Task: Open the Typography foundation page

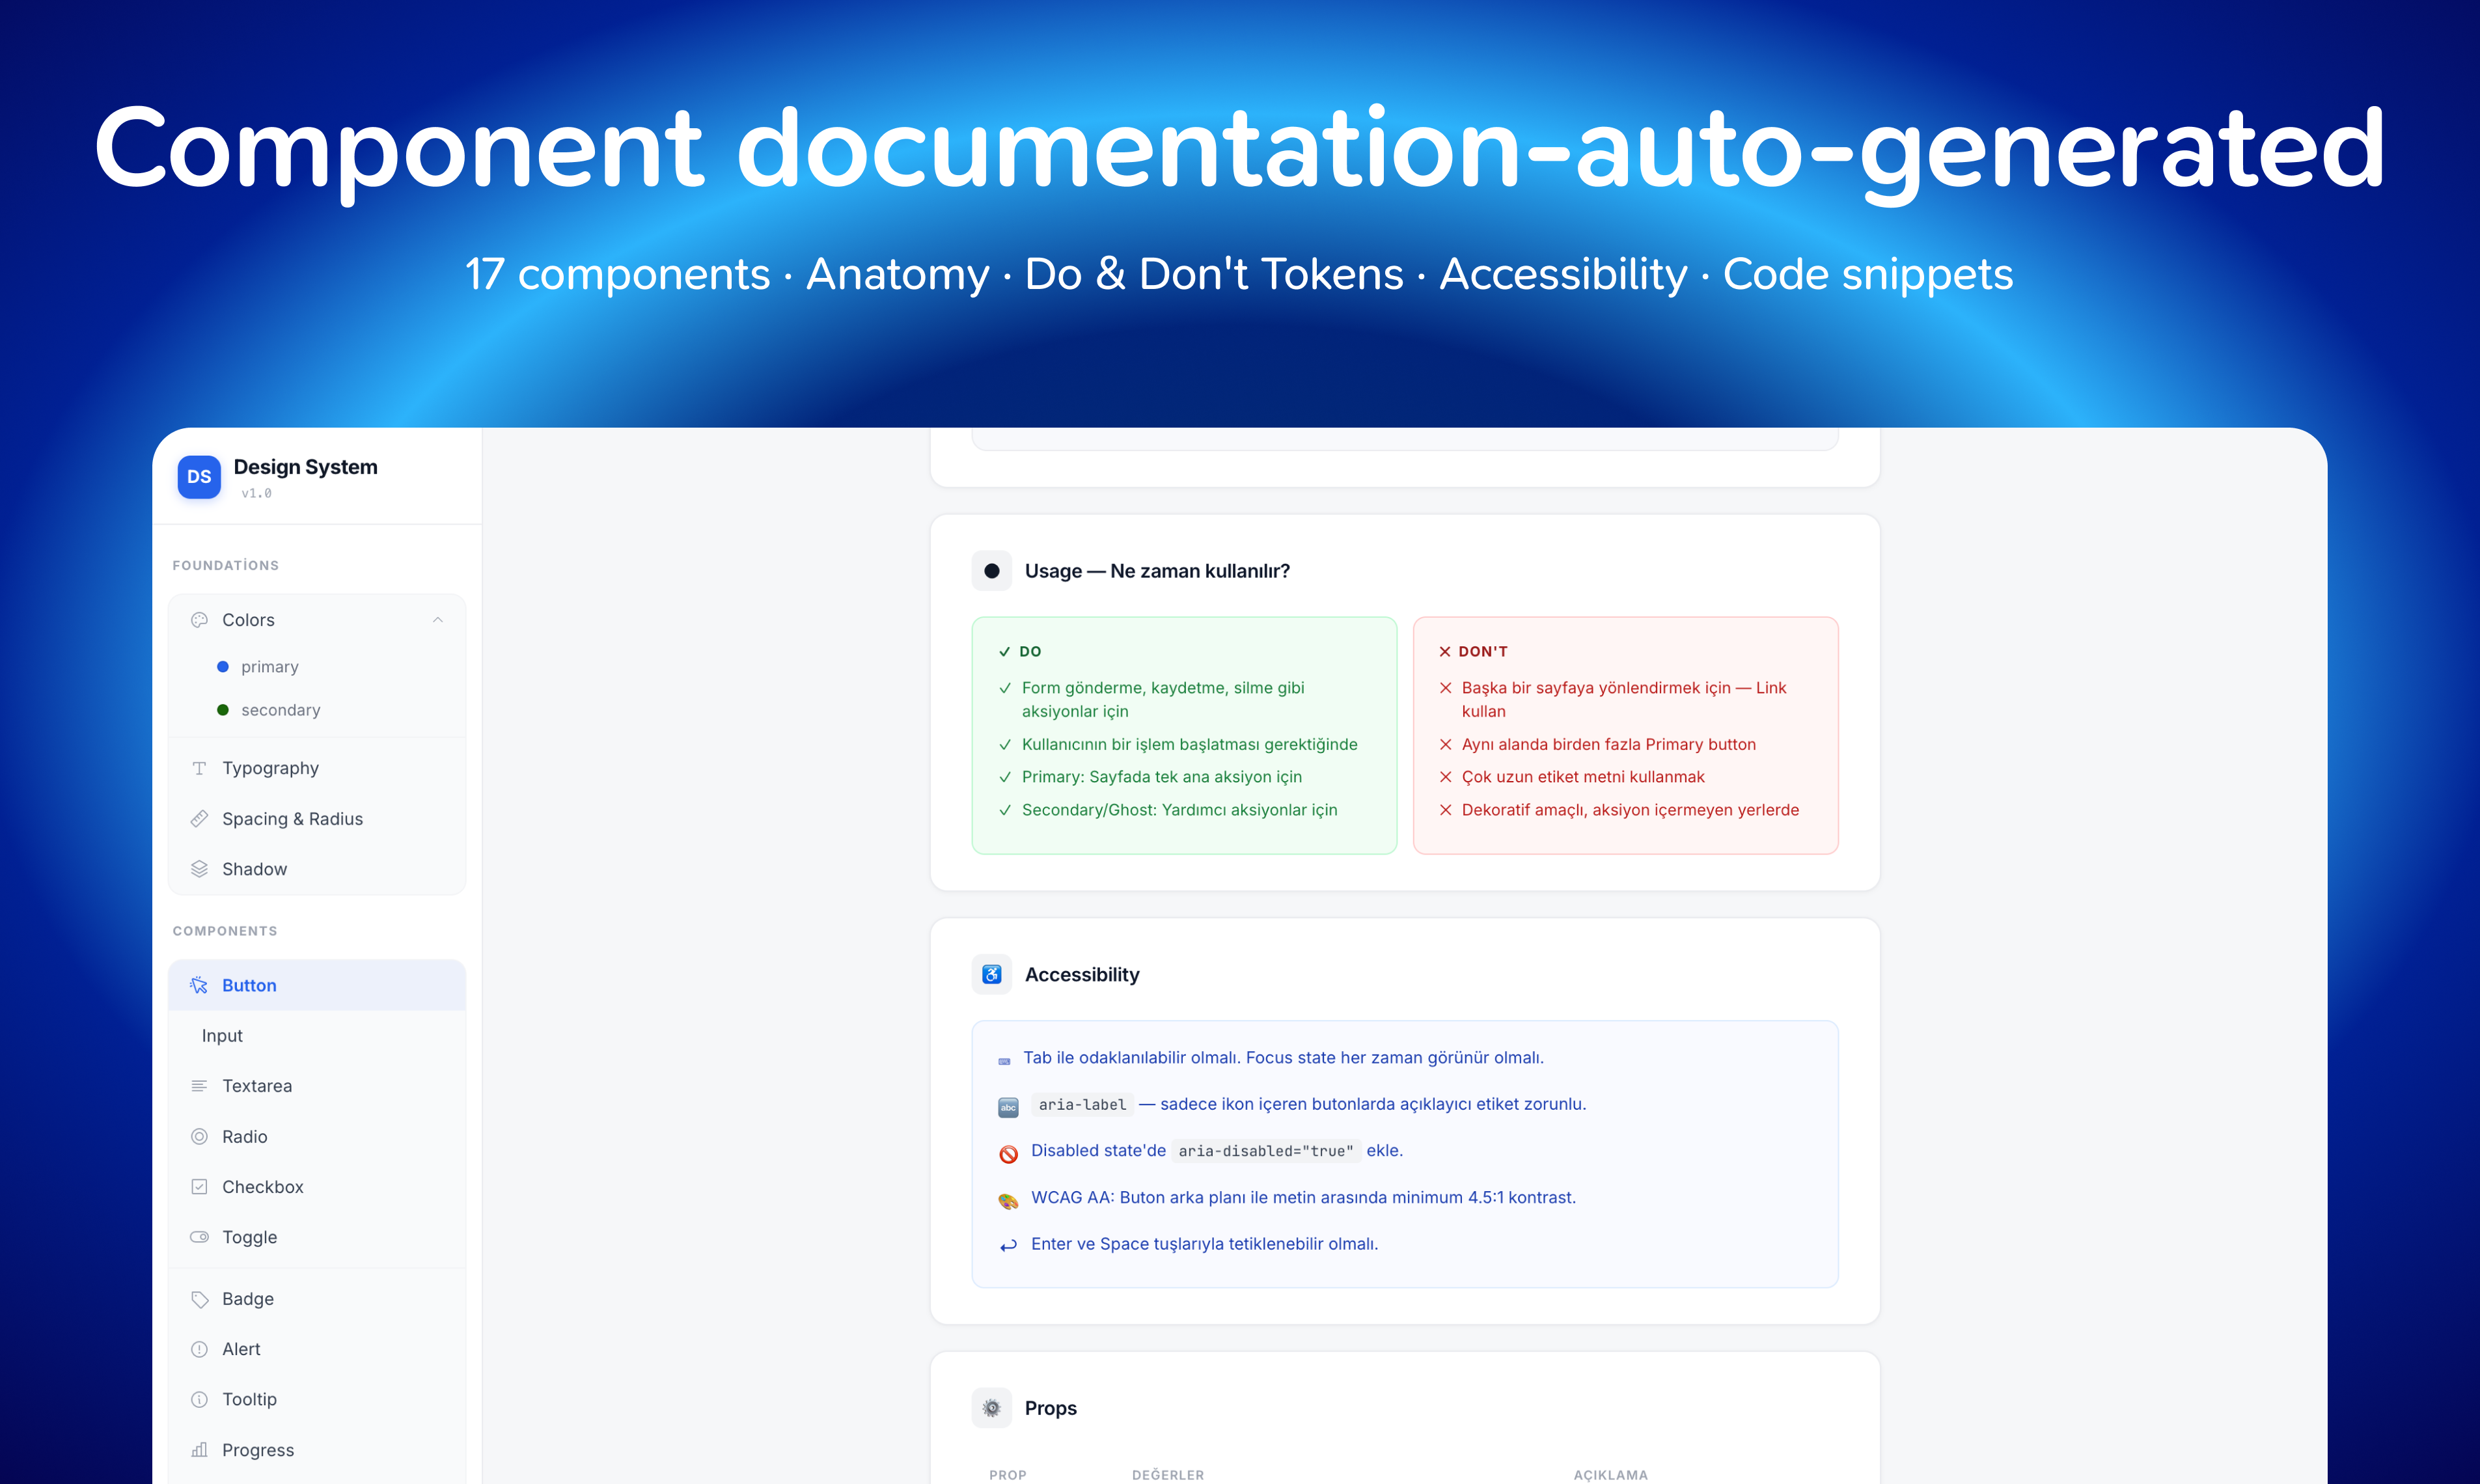Action: coord(317,768)
